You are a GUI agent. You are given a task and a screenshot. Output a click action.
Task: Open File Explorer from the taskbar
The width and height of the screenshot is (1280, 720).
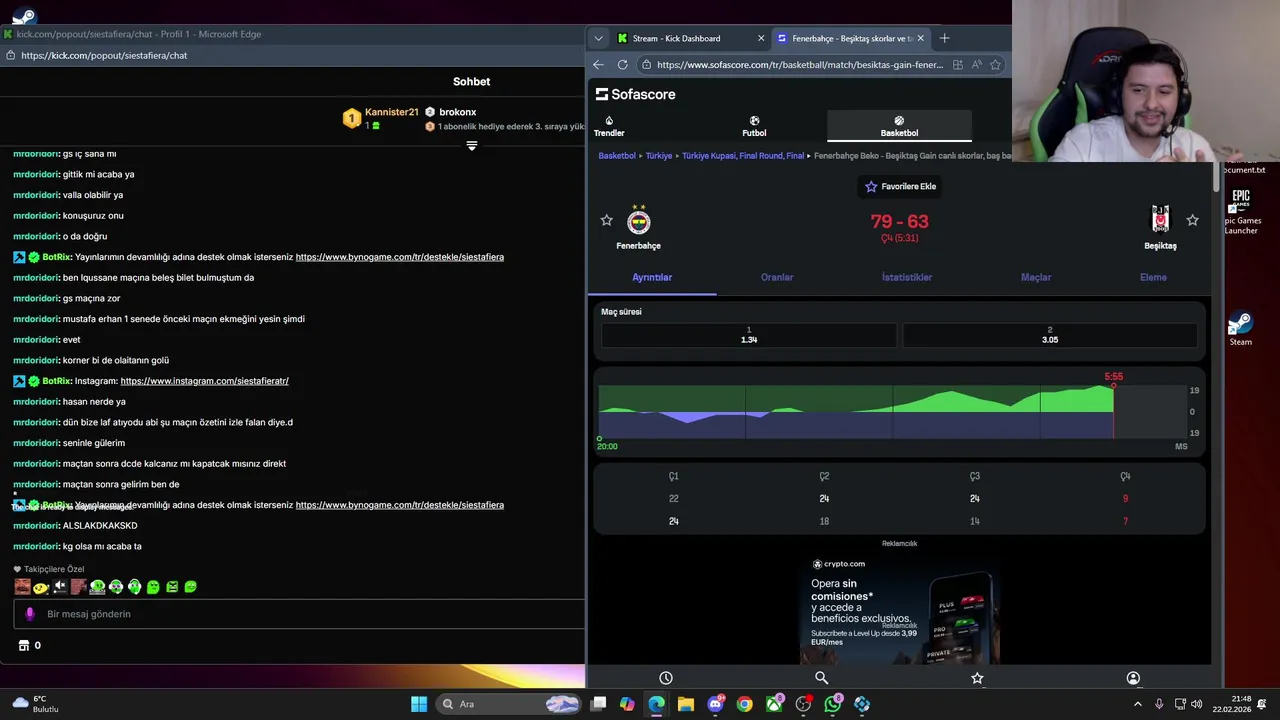click(x=685, y=704)
